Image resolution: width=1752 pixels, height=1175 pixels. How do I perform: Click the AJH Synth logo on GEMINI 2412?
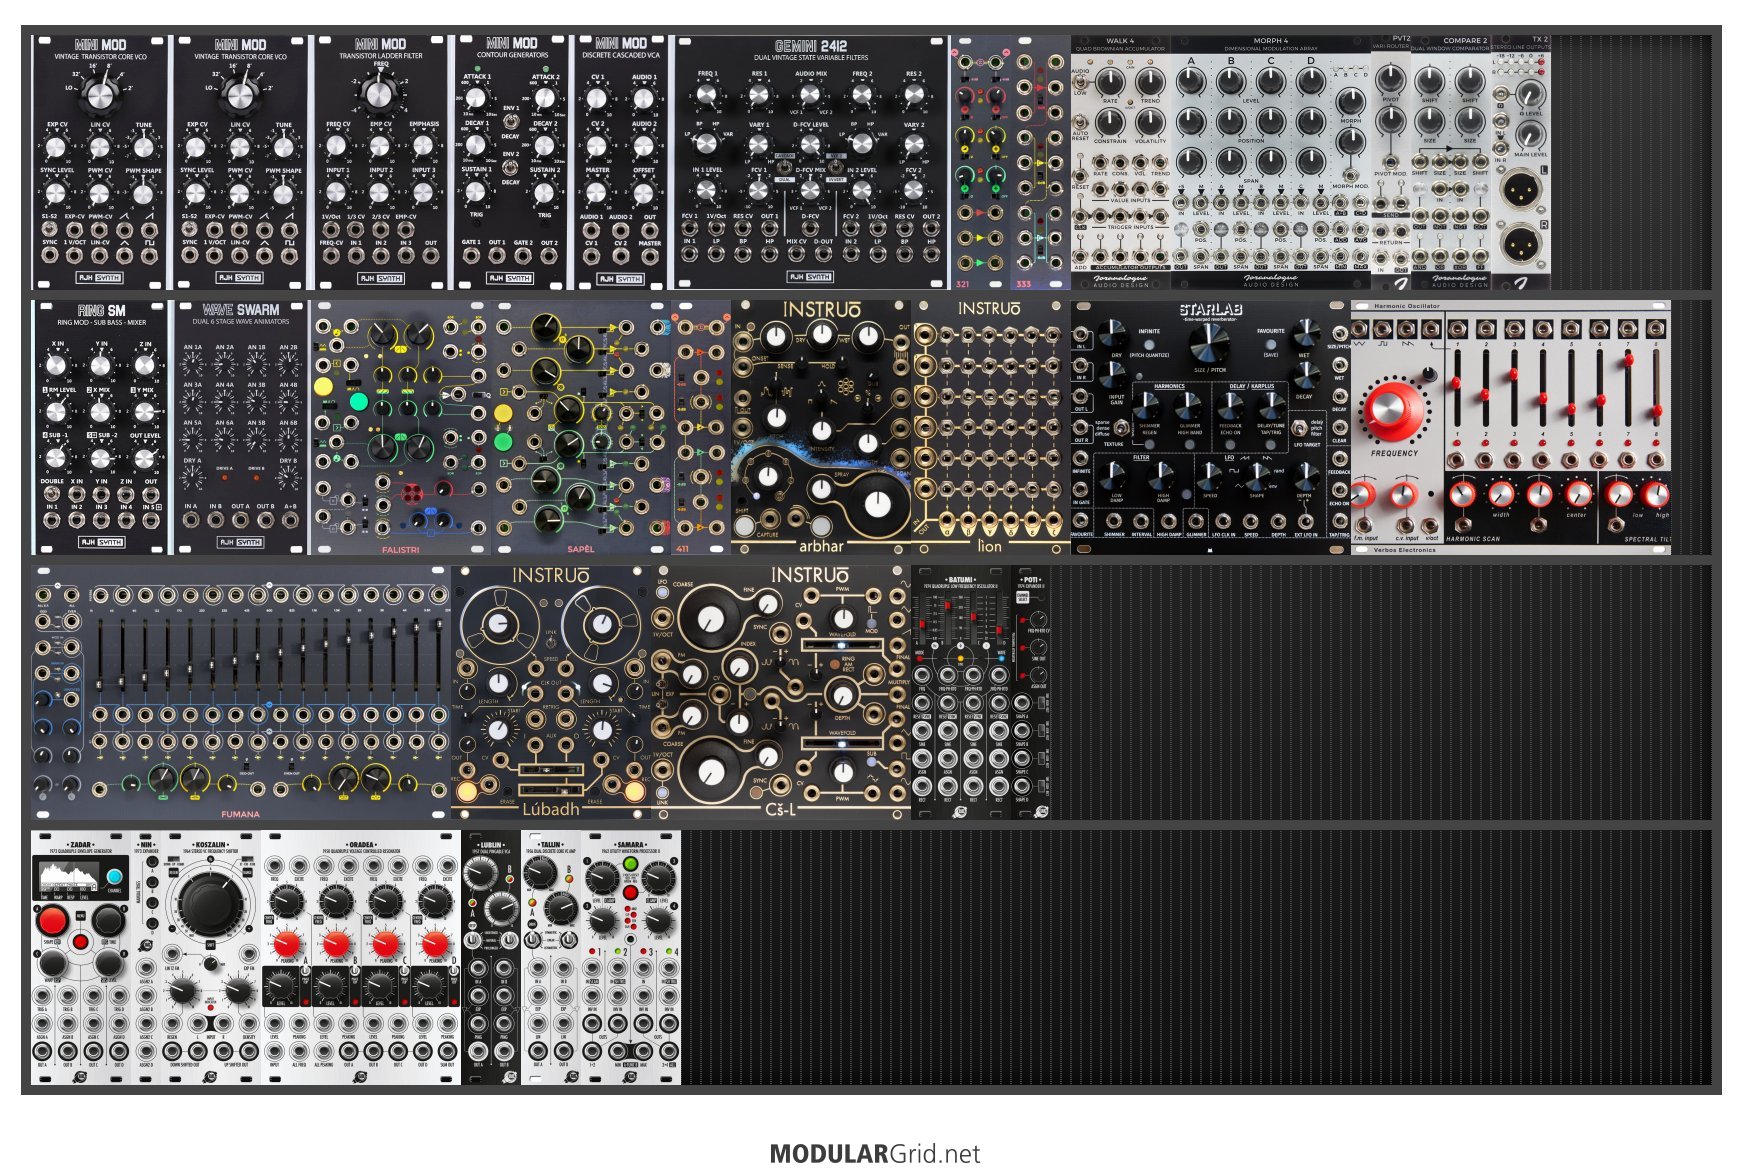point(810,277)
